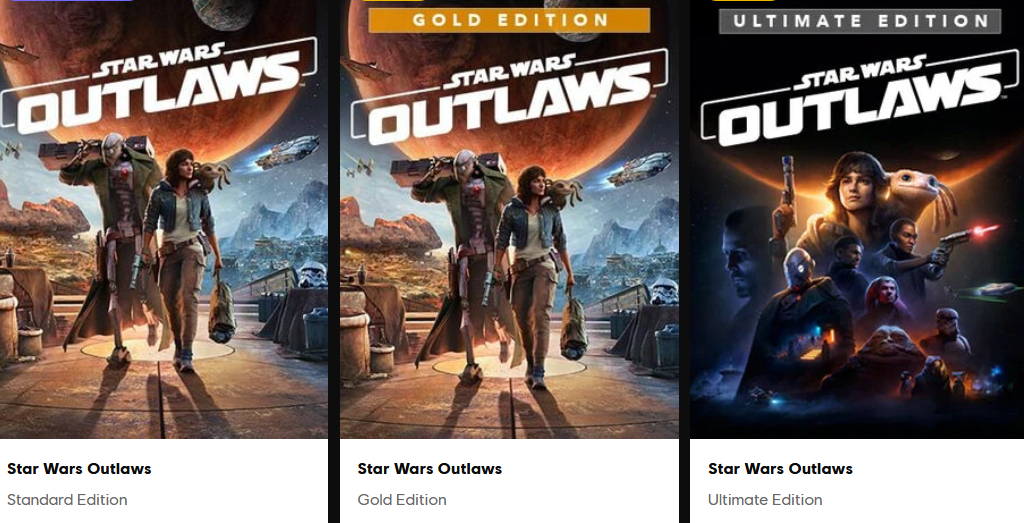Select Star Wars Outlaws title above Ultimate Edition
The width and height of the screenshot is (1024, 523).
pyautogui.click(x=780, y=469)
